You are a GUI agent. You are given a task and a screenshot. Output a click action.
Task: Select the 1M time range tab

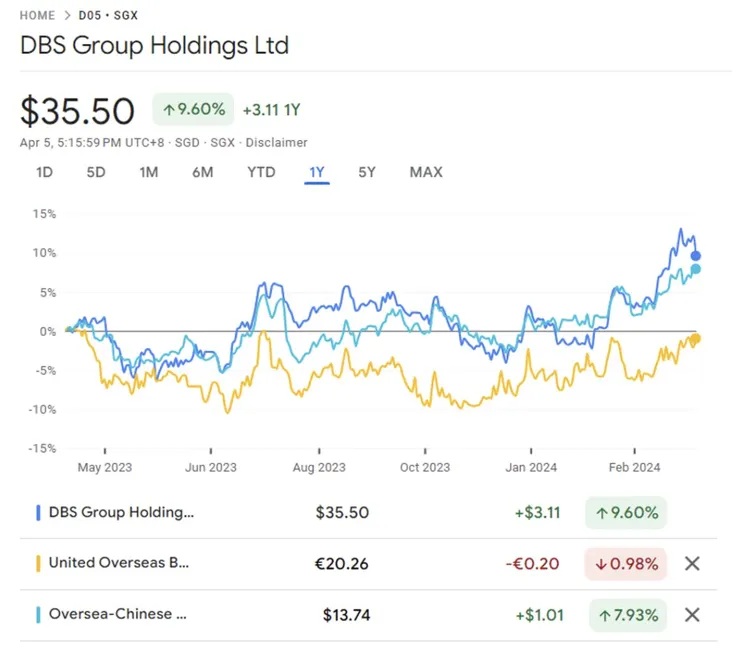click(x=149, y=172)
